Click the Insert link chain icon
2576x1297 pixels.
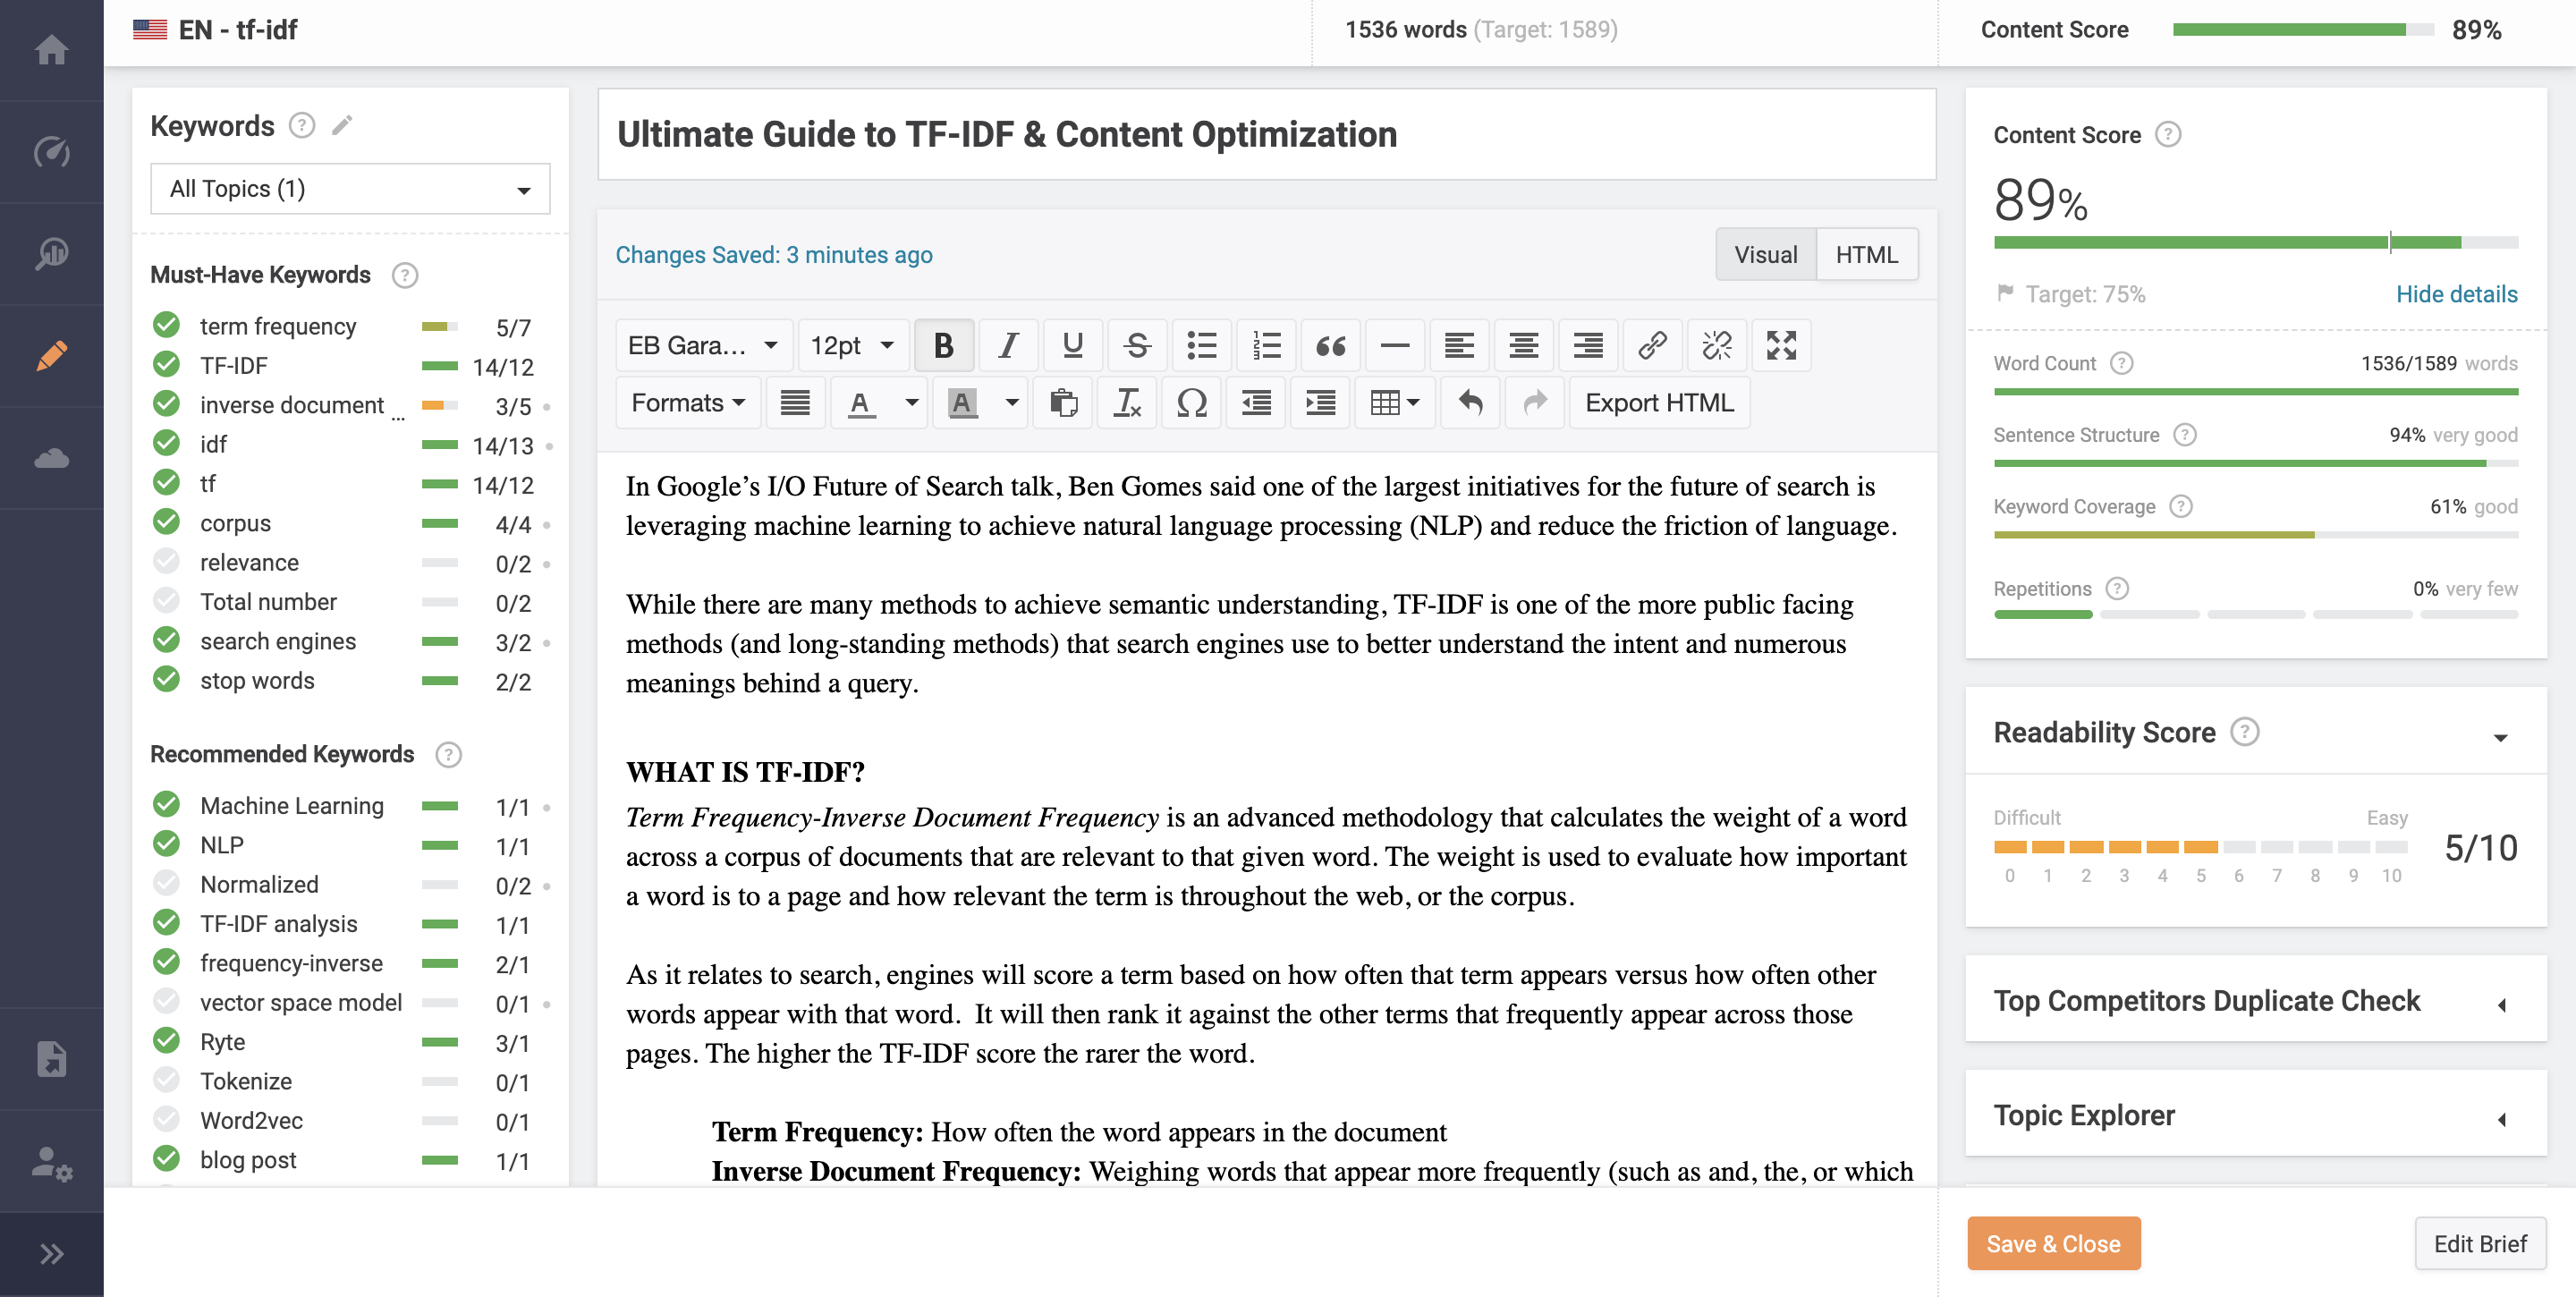point(1652,346)
